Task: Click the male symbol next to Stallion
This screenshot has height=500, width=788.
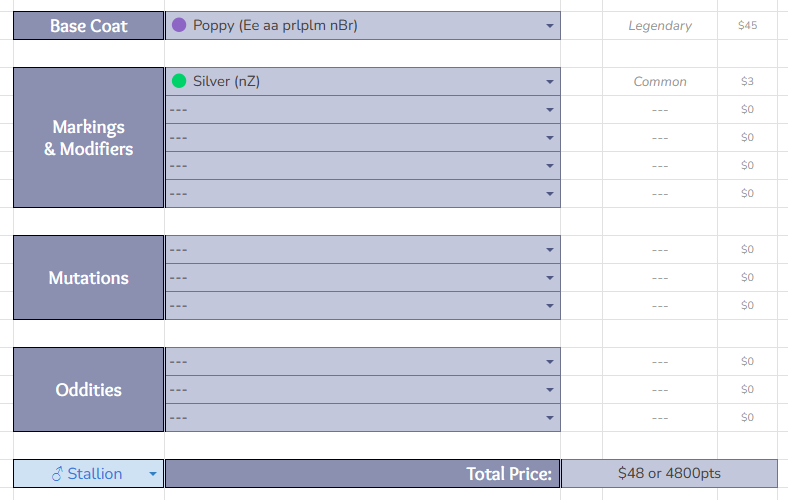Action: [57, 474]
